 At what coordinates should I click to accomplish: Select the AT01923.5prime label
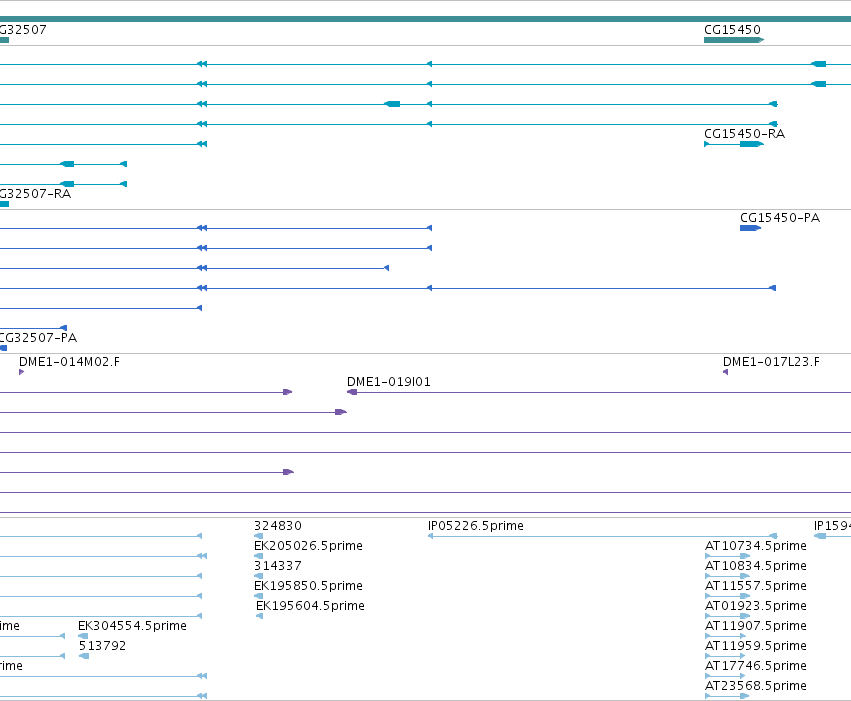tap(755, 606)
